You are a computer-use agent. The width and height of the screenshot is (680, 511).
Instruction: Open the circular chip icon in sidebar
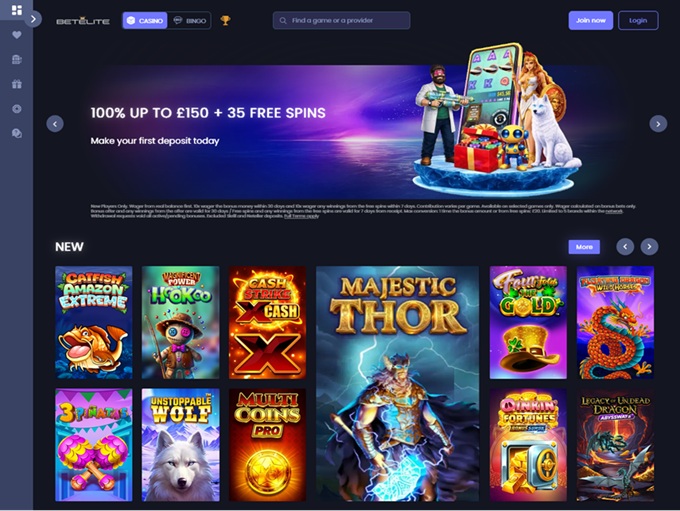point(16,108)
